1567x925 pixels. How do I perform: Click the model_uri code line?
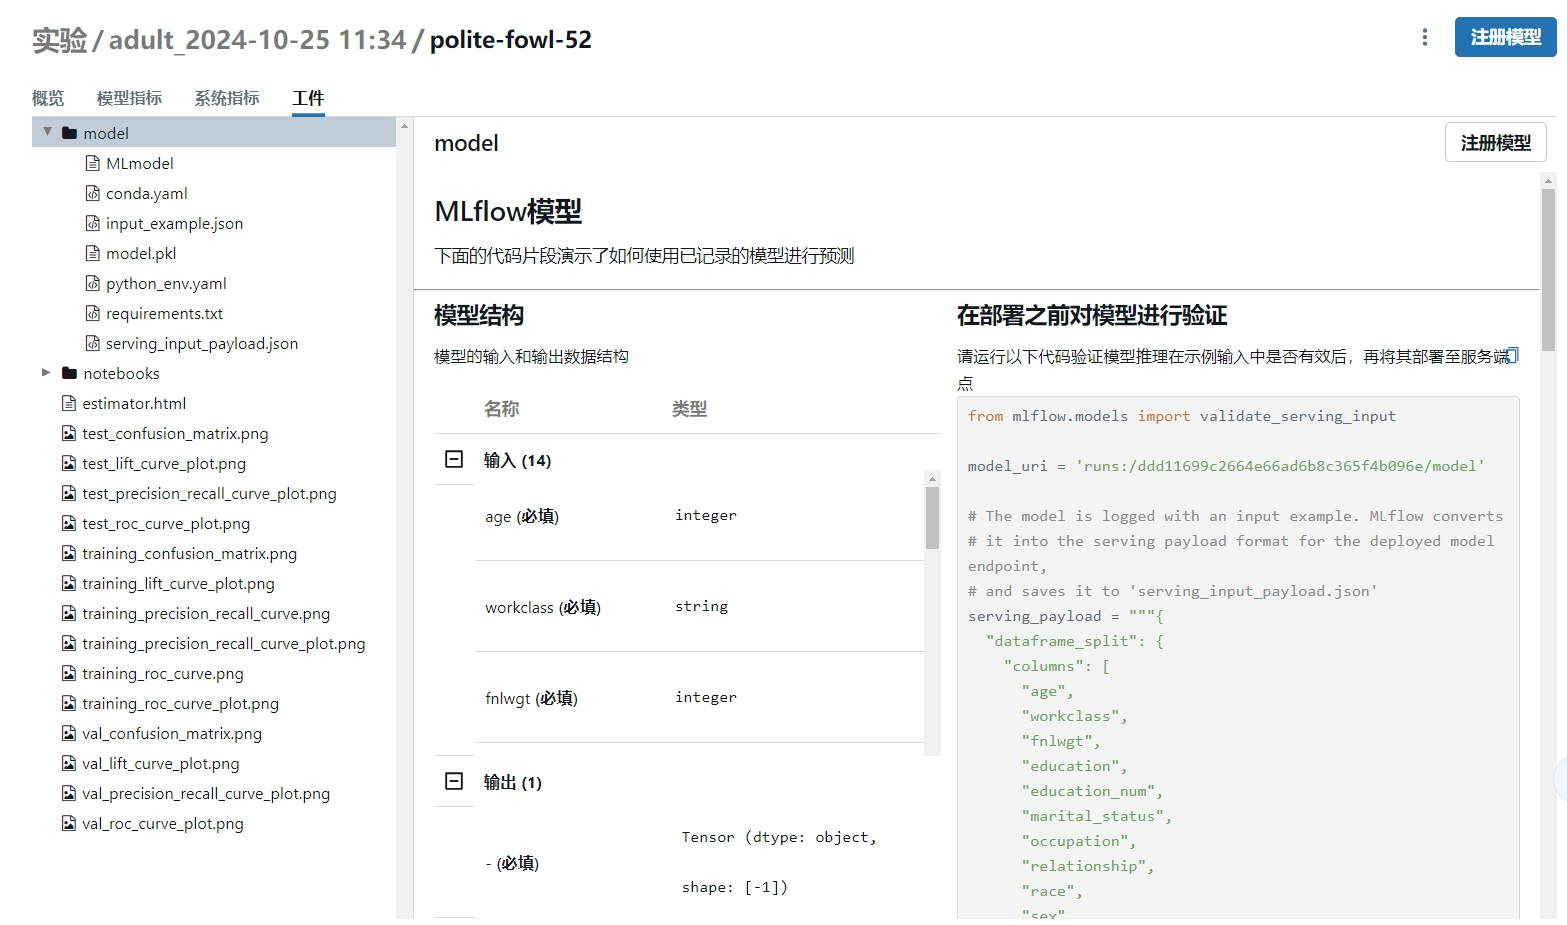pos(1226,466)
